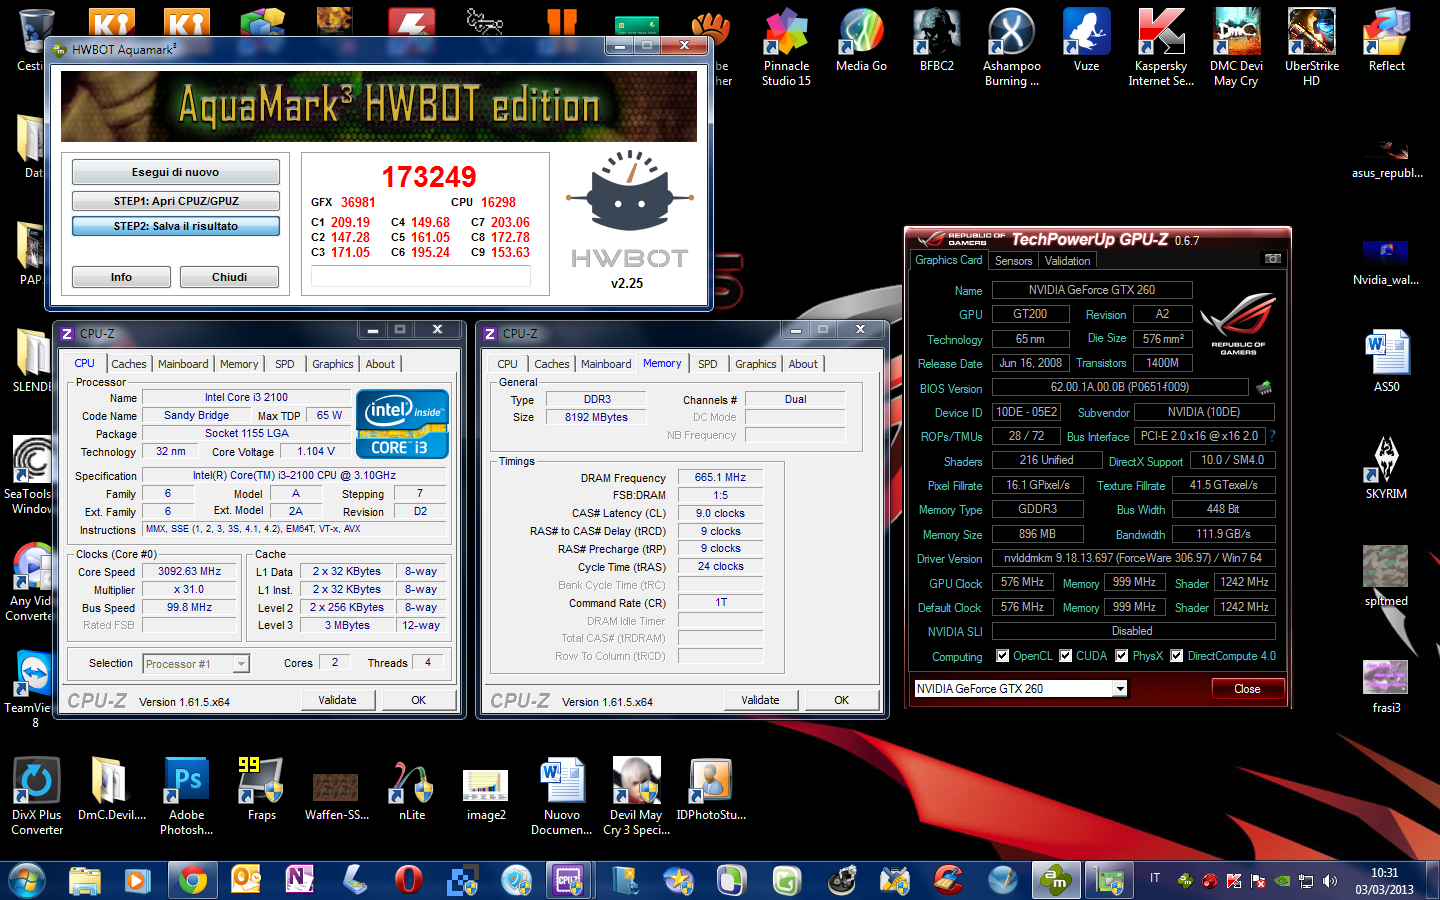The image size is (1440, 900).
Task: Switch to Validation tab in GPU-Z
Action: click(x=1067, y=261)
